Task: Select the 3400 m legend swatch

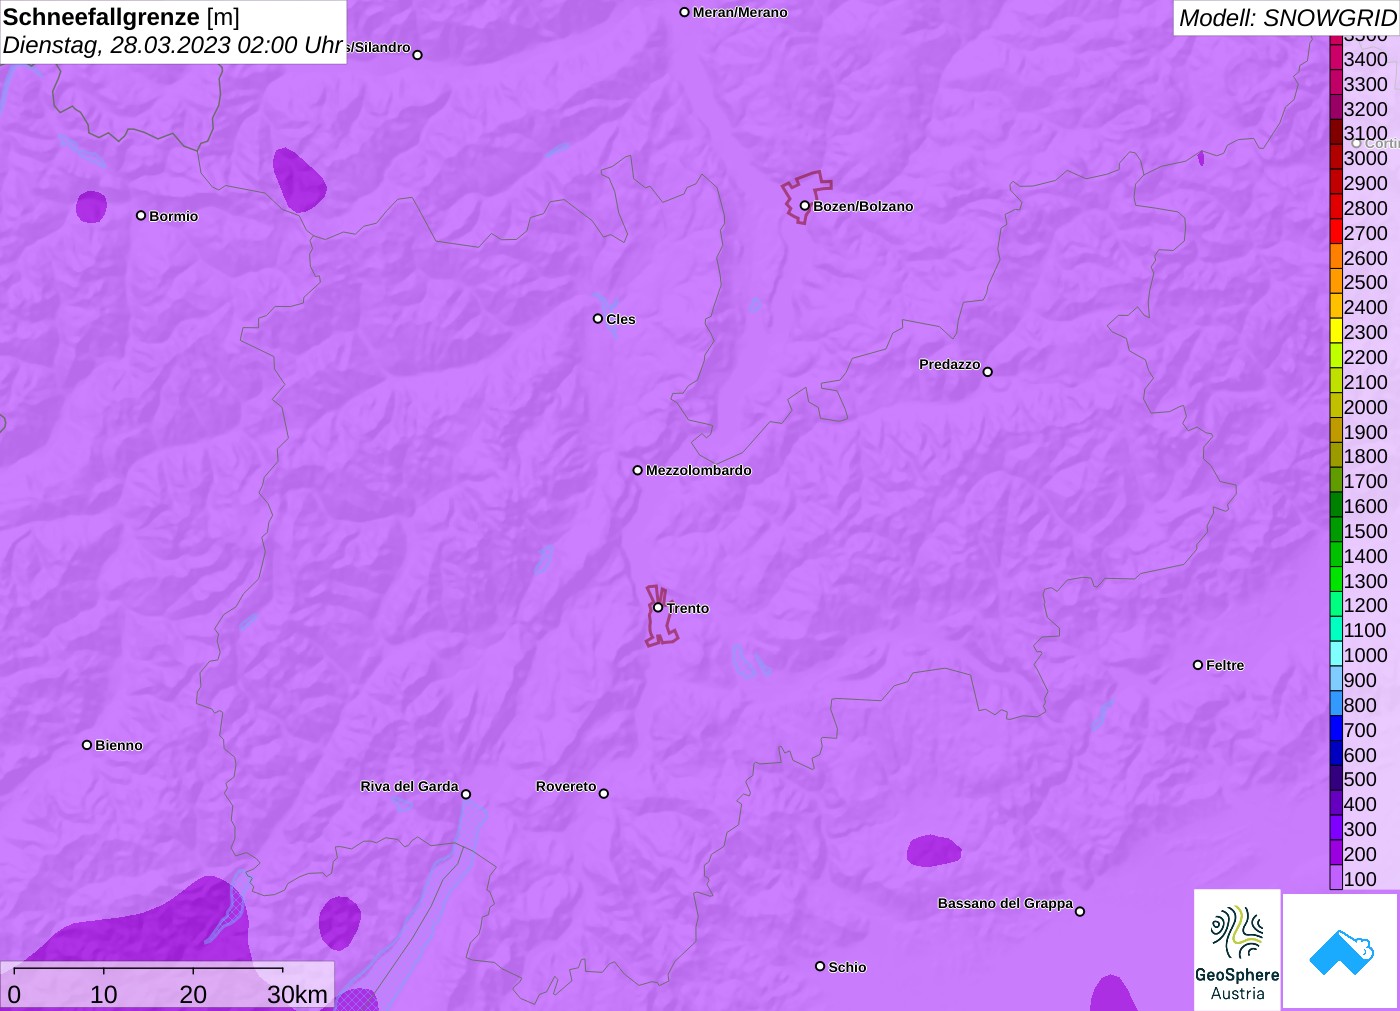Action: (1336, 58)
